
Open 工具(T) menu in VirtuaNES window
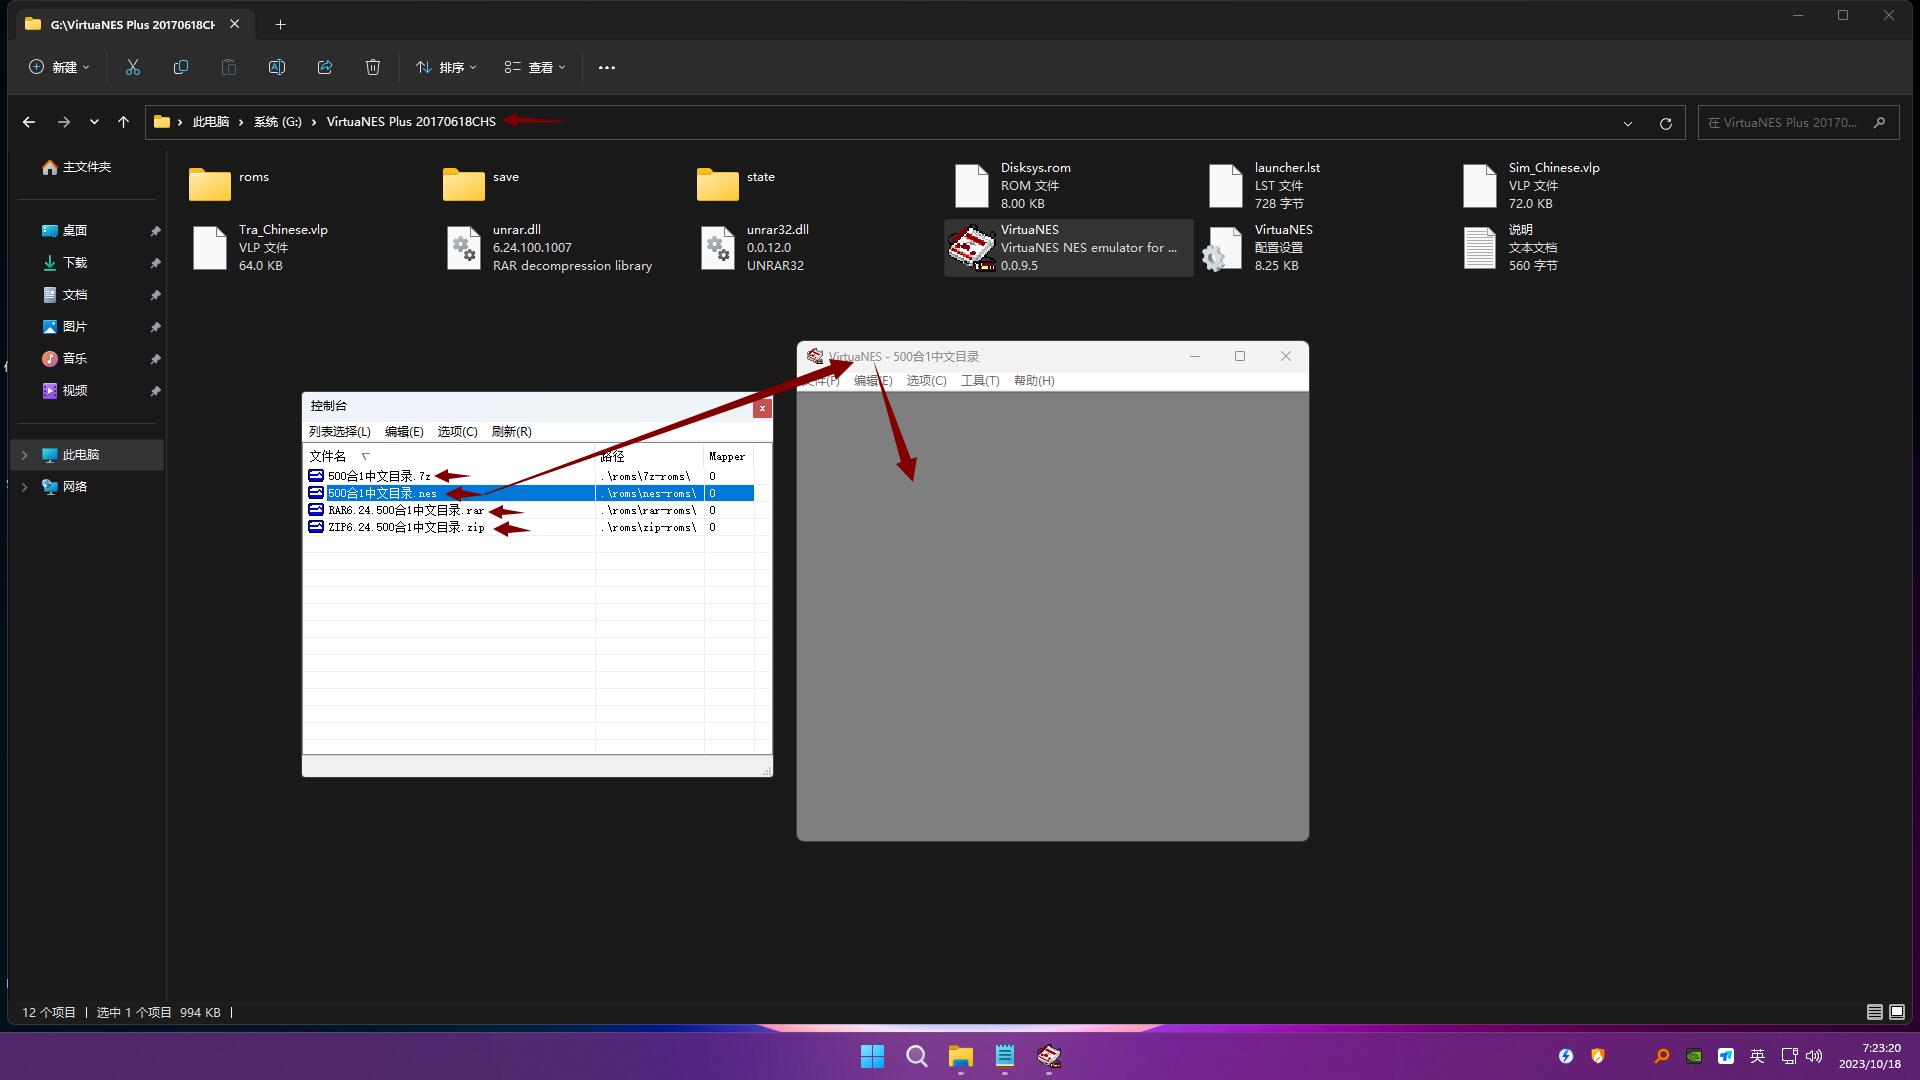(980, 381)
